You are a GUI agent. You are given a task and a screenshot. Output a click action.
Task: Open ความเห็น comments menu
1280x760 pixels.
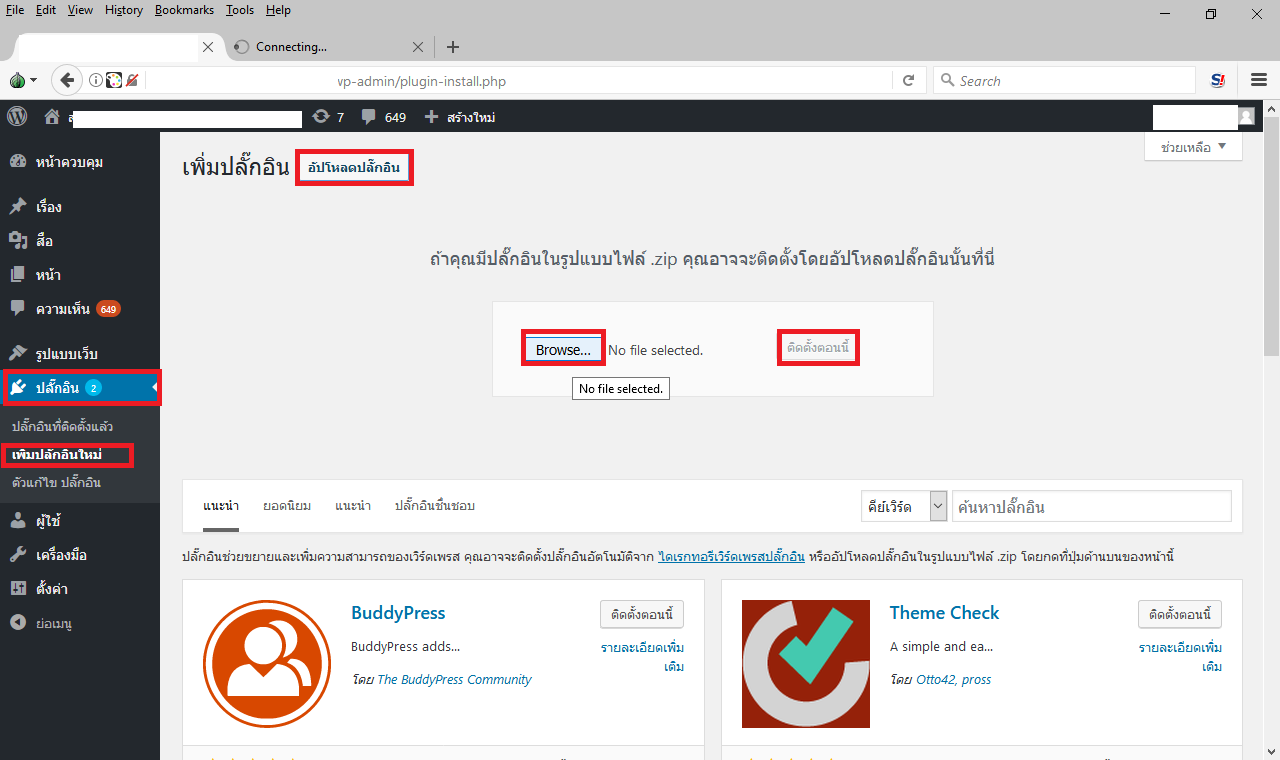[80, 309]
